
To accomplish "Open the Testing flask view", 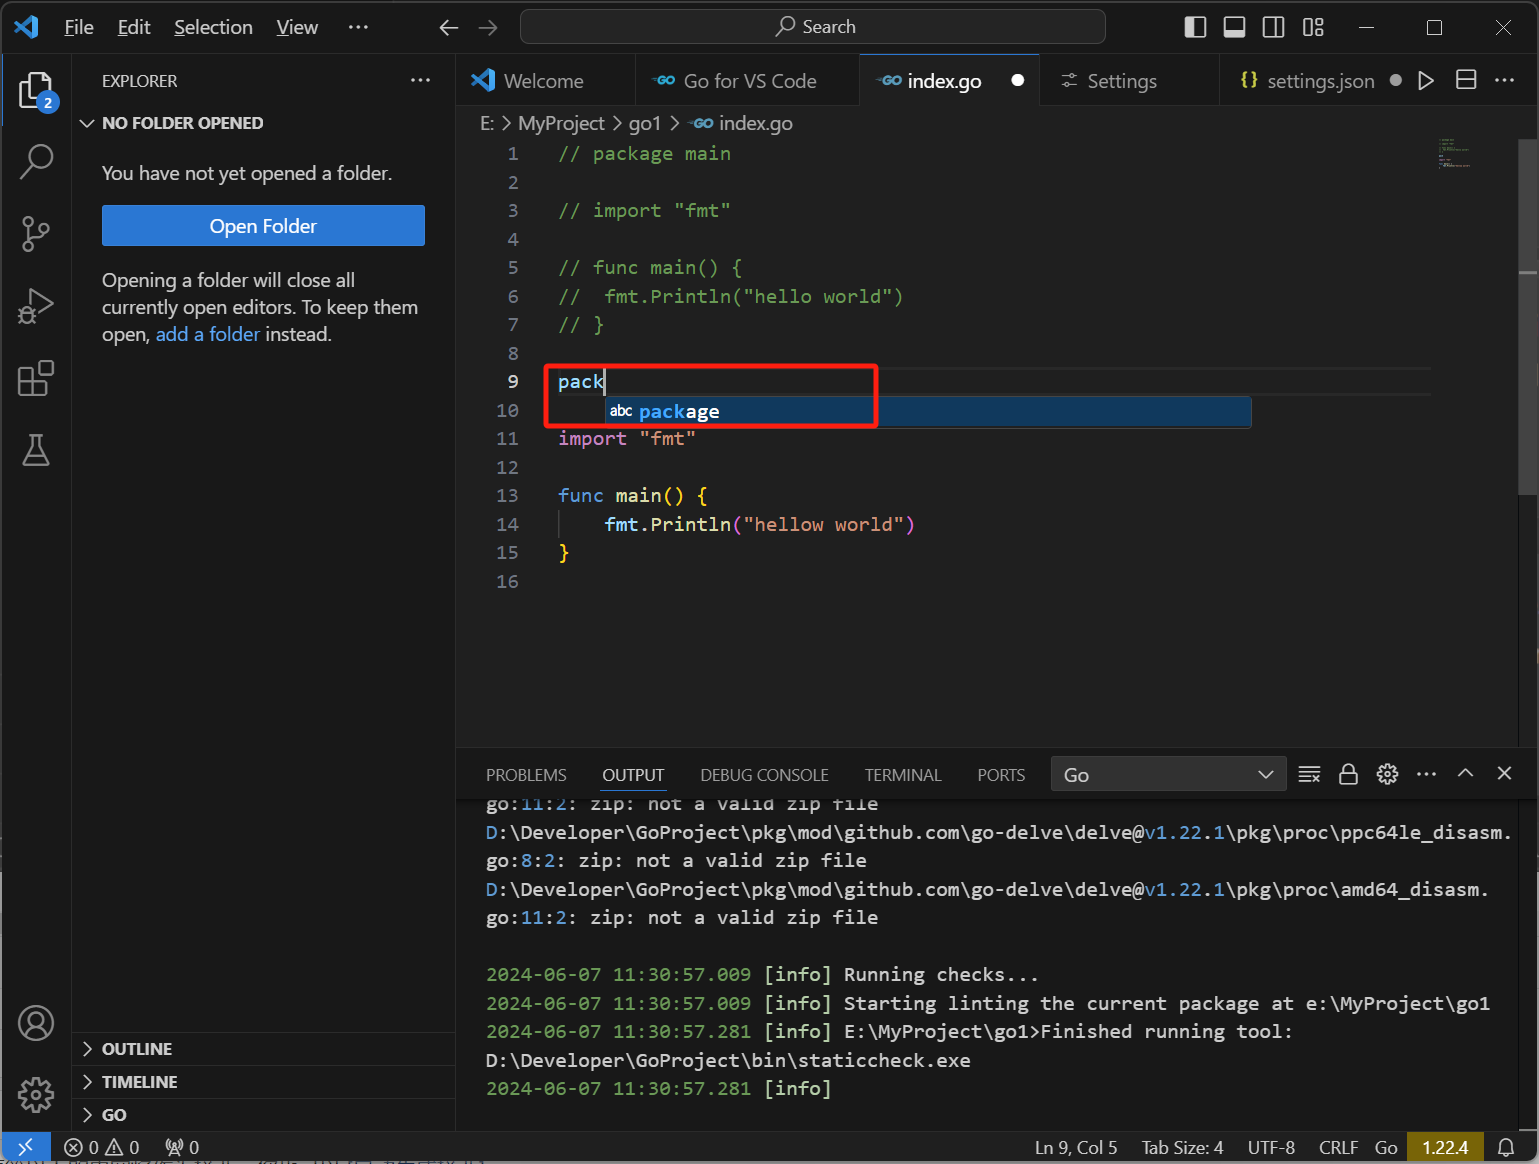I will [36, 451].
